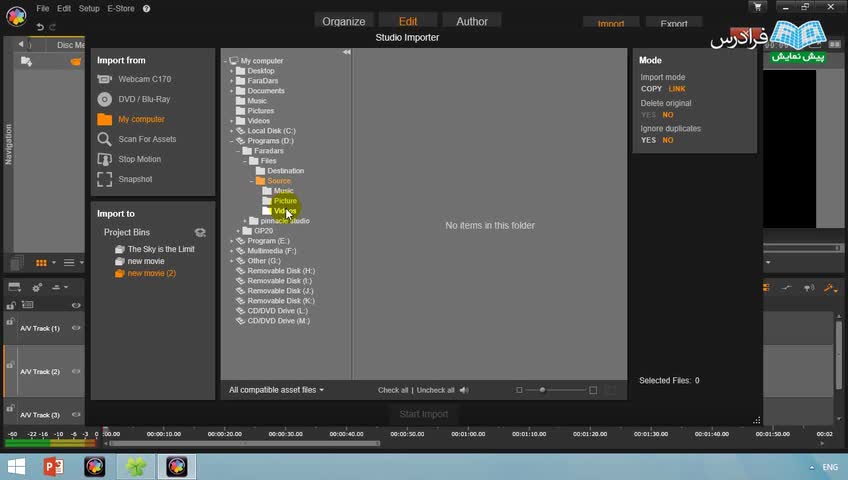Click the thumbnail size slider handle
This screenshot has width=848, height=480.
click(x=542, y=390)
